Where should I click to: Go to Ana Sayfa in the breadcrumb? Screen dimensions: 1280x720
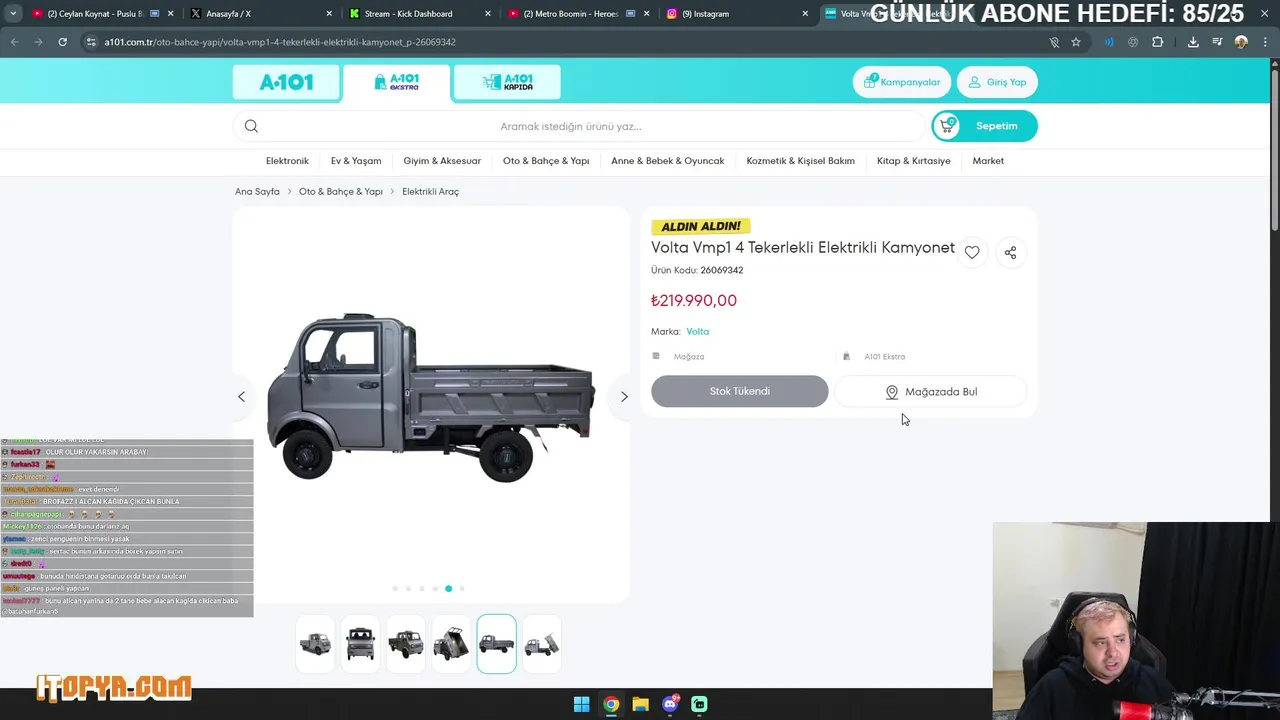pos(257,191)
